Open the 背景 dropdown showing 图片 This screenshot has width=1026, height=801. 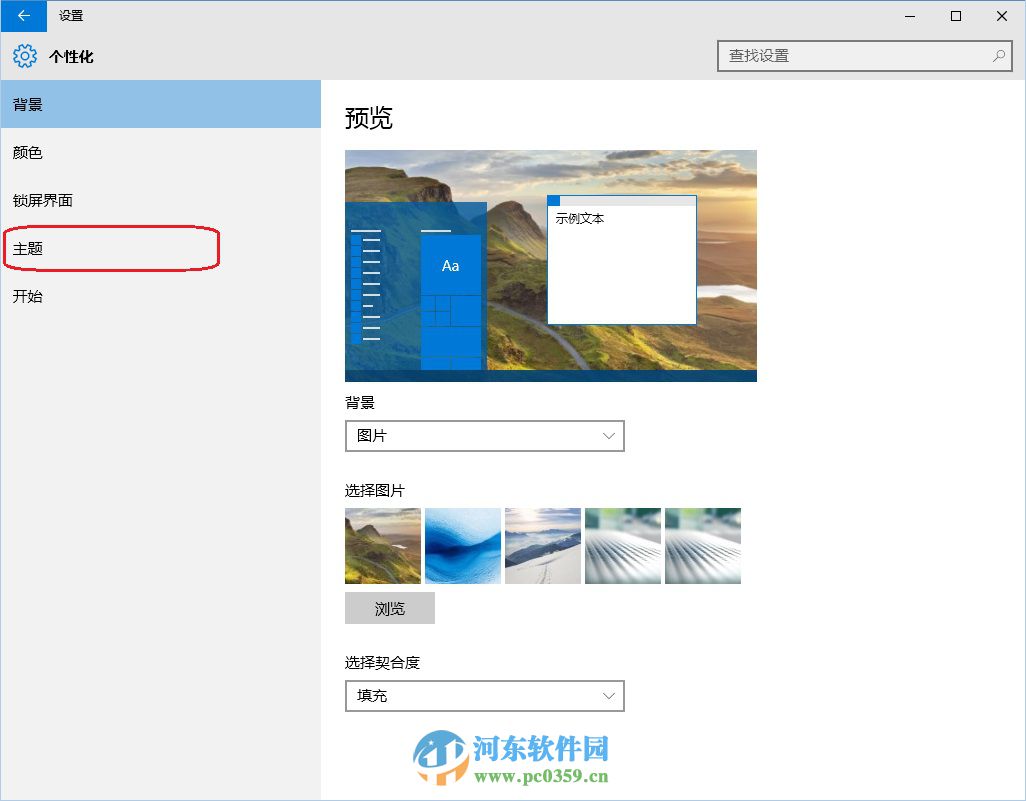click(x=484, y=436)
